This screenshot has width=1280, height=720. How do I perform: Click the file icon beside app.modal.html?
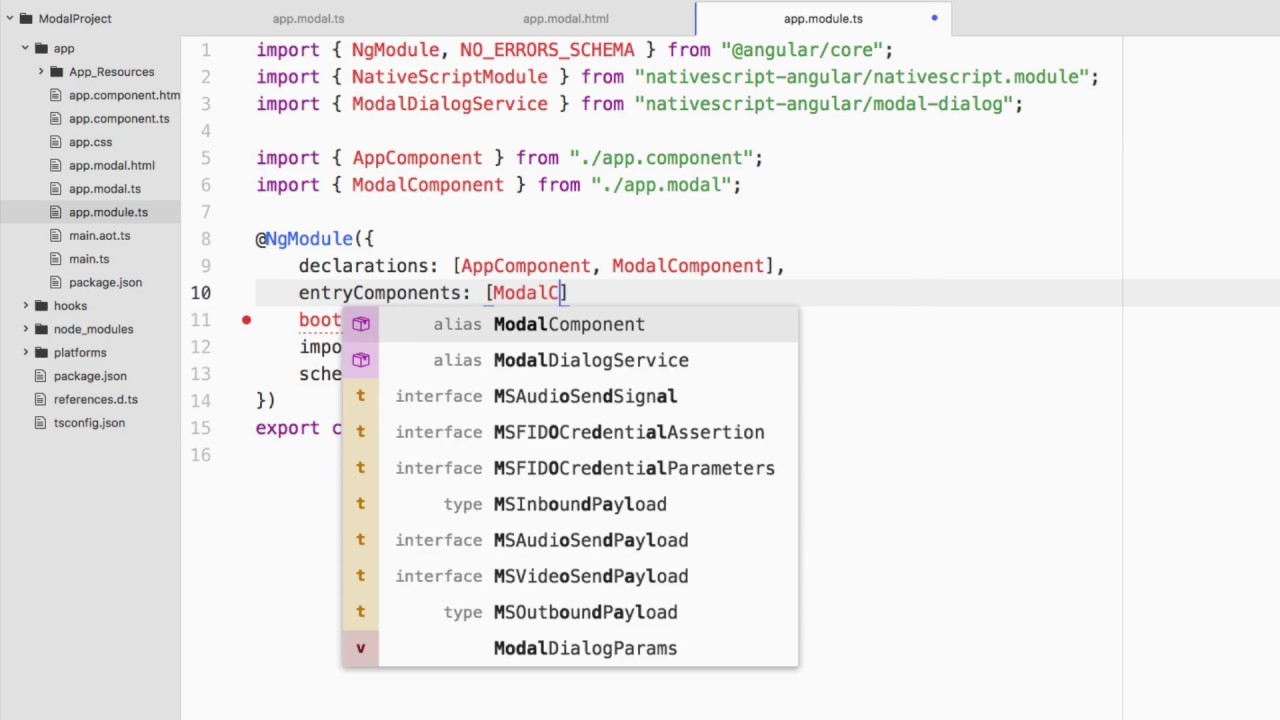[58, 165]
